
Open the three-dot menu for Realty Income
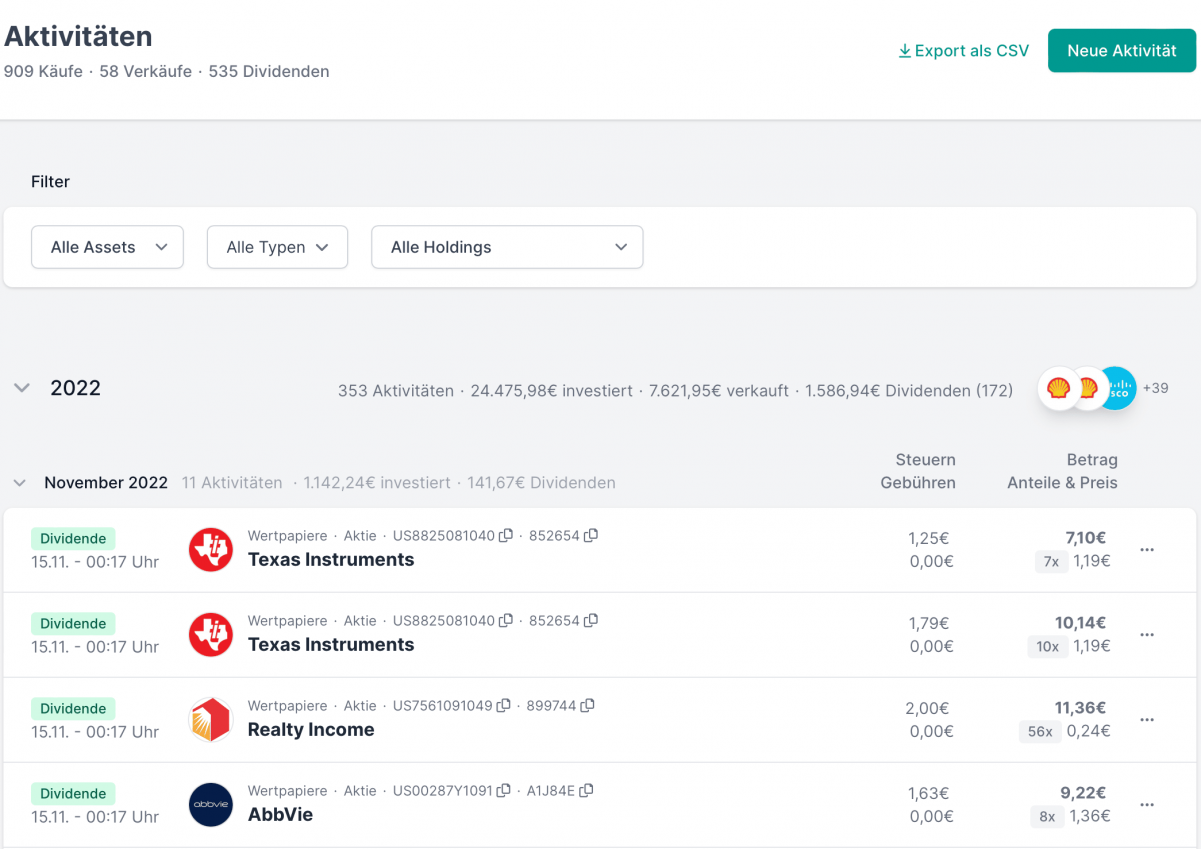pyautogui.click(x=1147, y=719)
